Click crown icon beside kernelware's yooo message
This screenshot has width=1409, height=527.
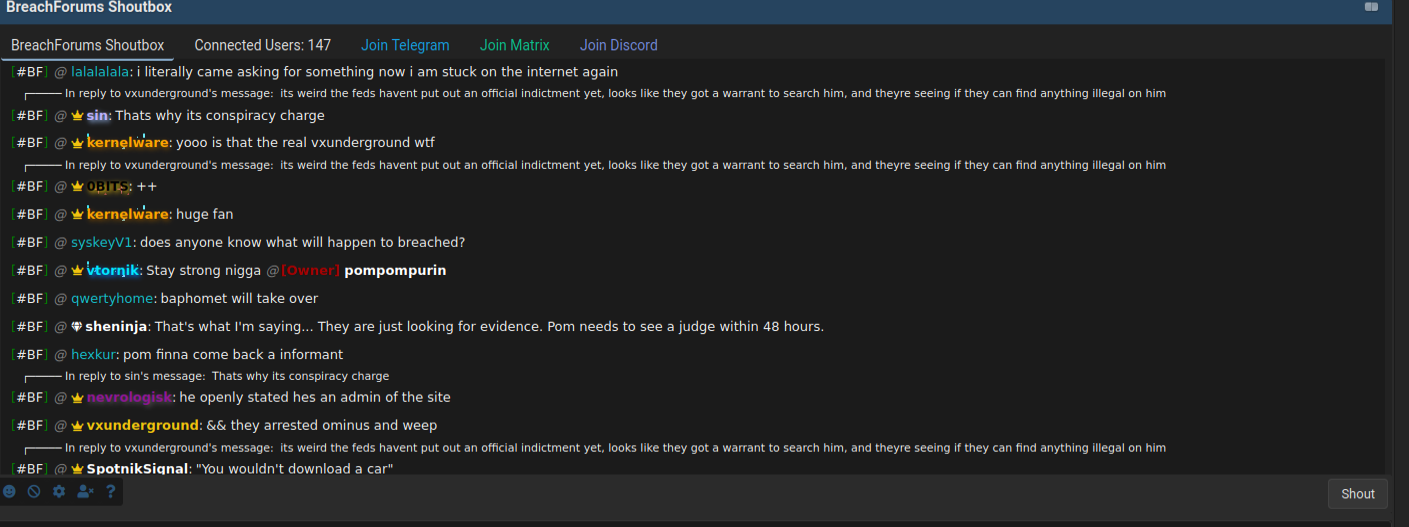77,143
